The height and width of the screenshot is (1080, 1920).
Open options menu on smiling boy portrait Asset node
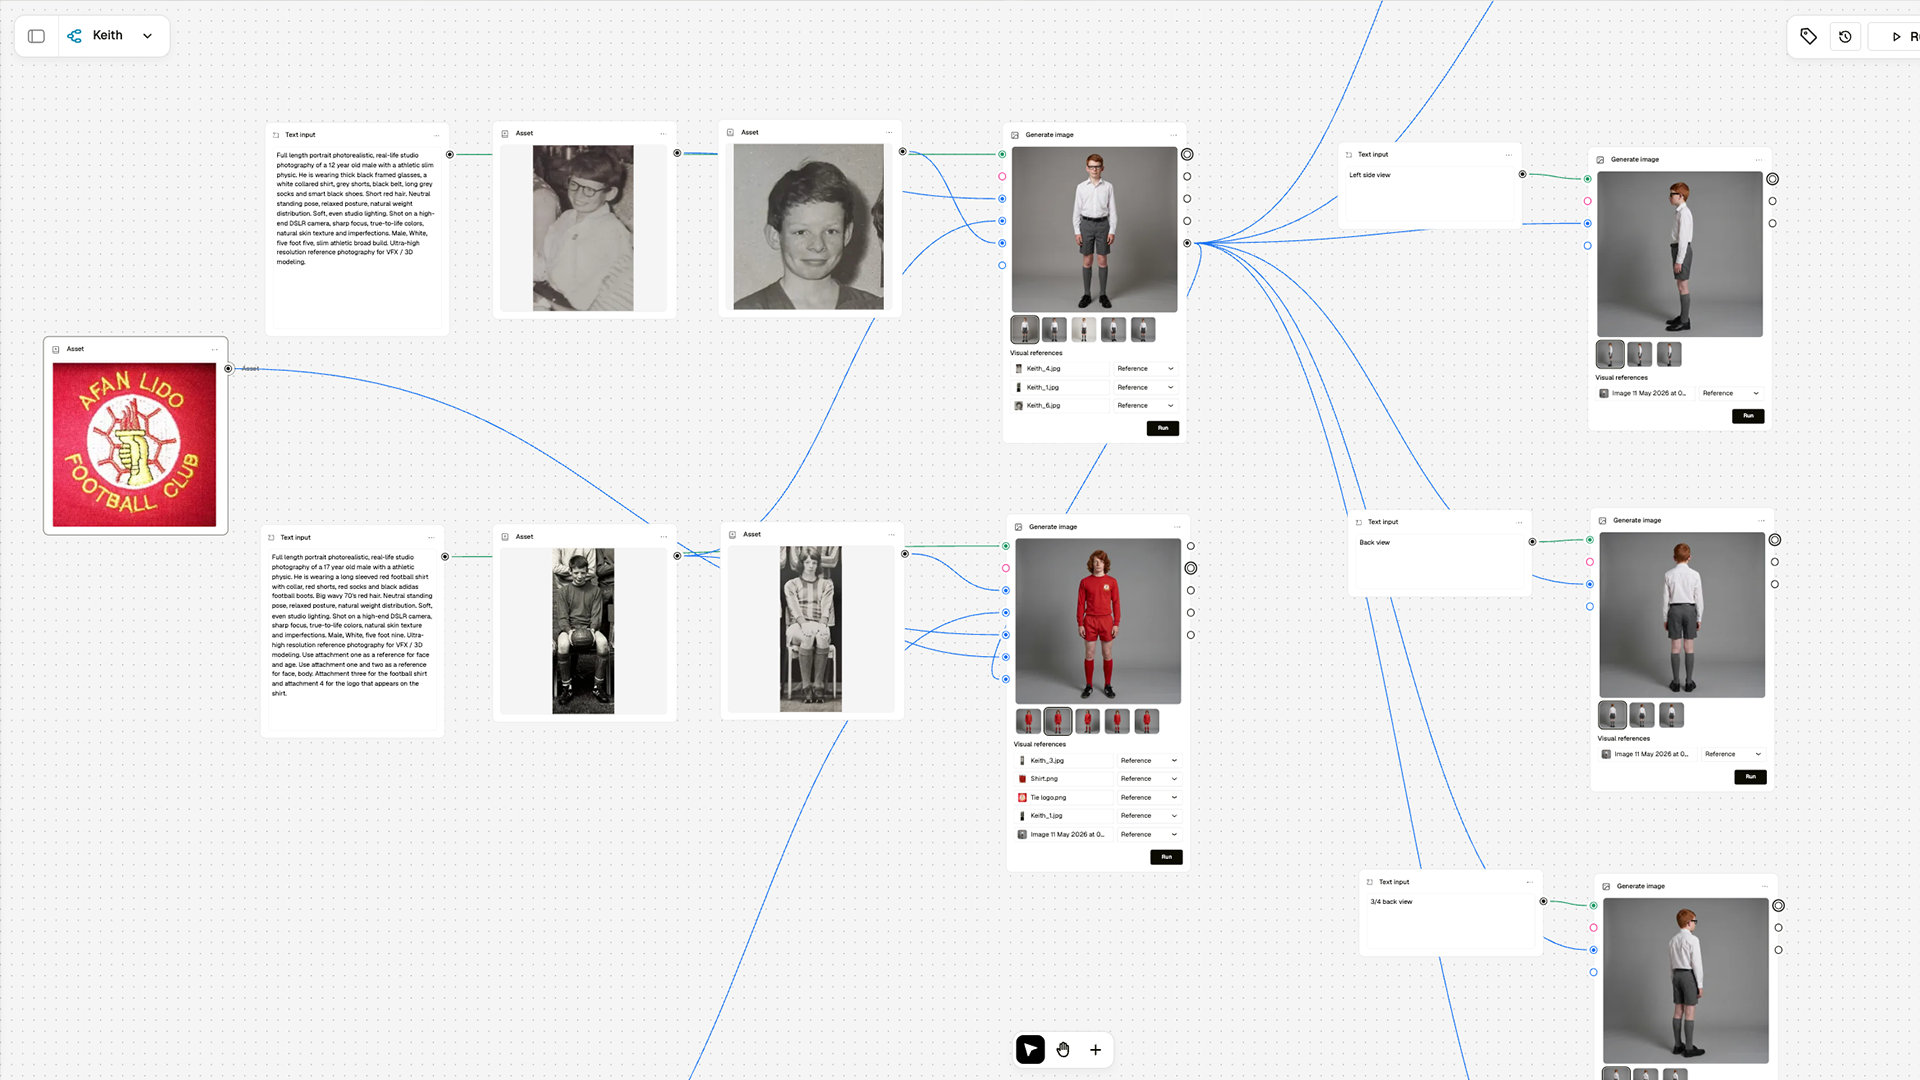pos(889,132)
